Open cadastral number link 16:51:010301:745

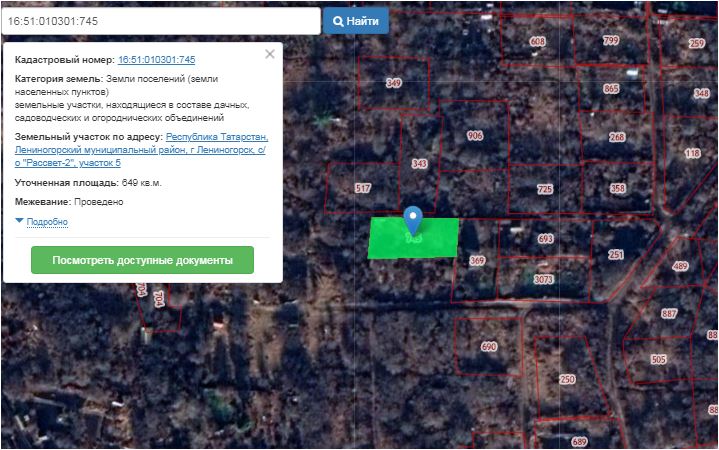click(156, 60)
